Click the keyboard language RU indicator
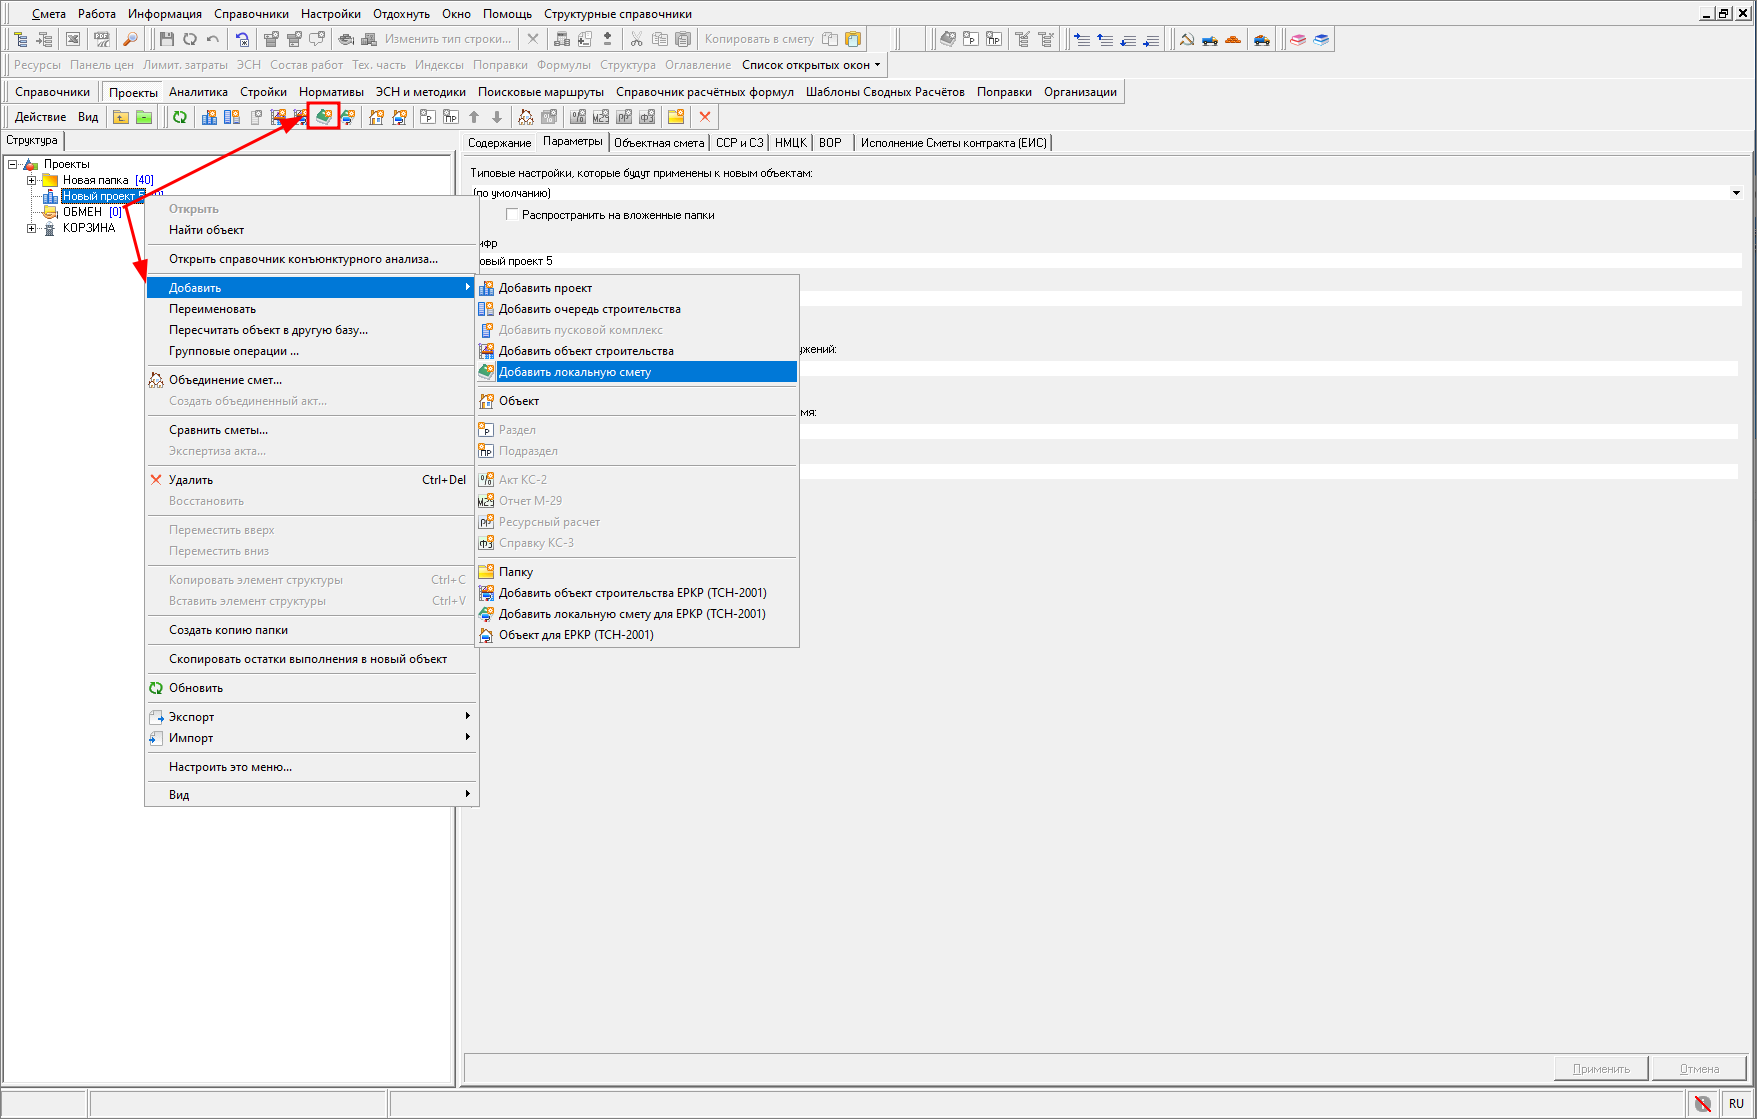Viewport: 1757px width, 1119px height. (1735, 1103)
